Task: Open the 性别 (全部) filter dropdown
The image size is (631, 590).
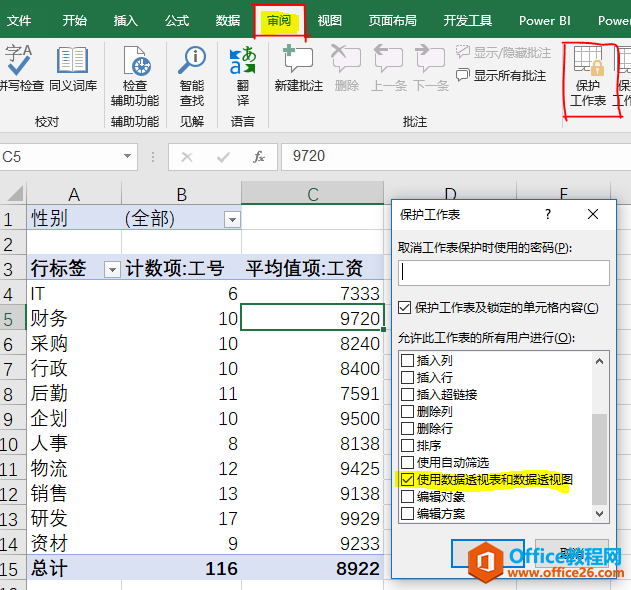Action: (232, 220)
